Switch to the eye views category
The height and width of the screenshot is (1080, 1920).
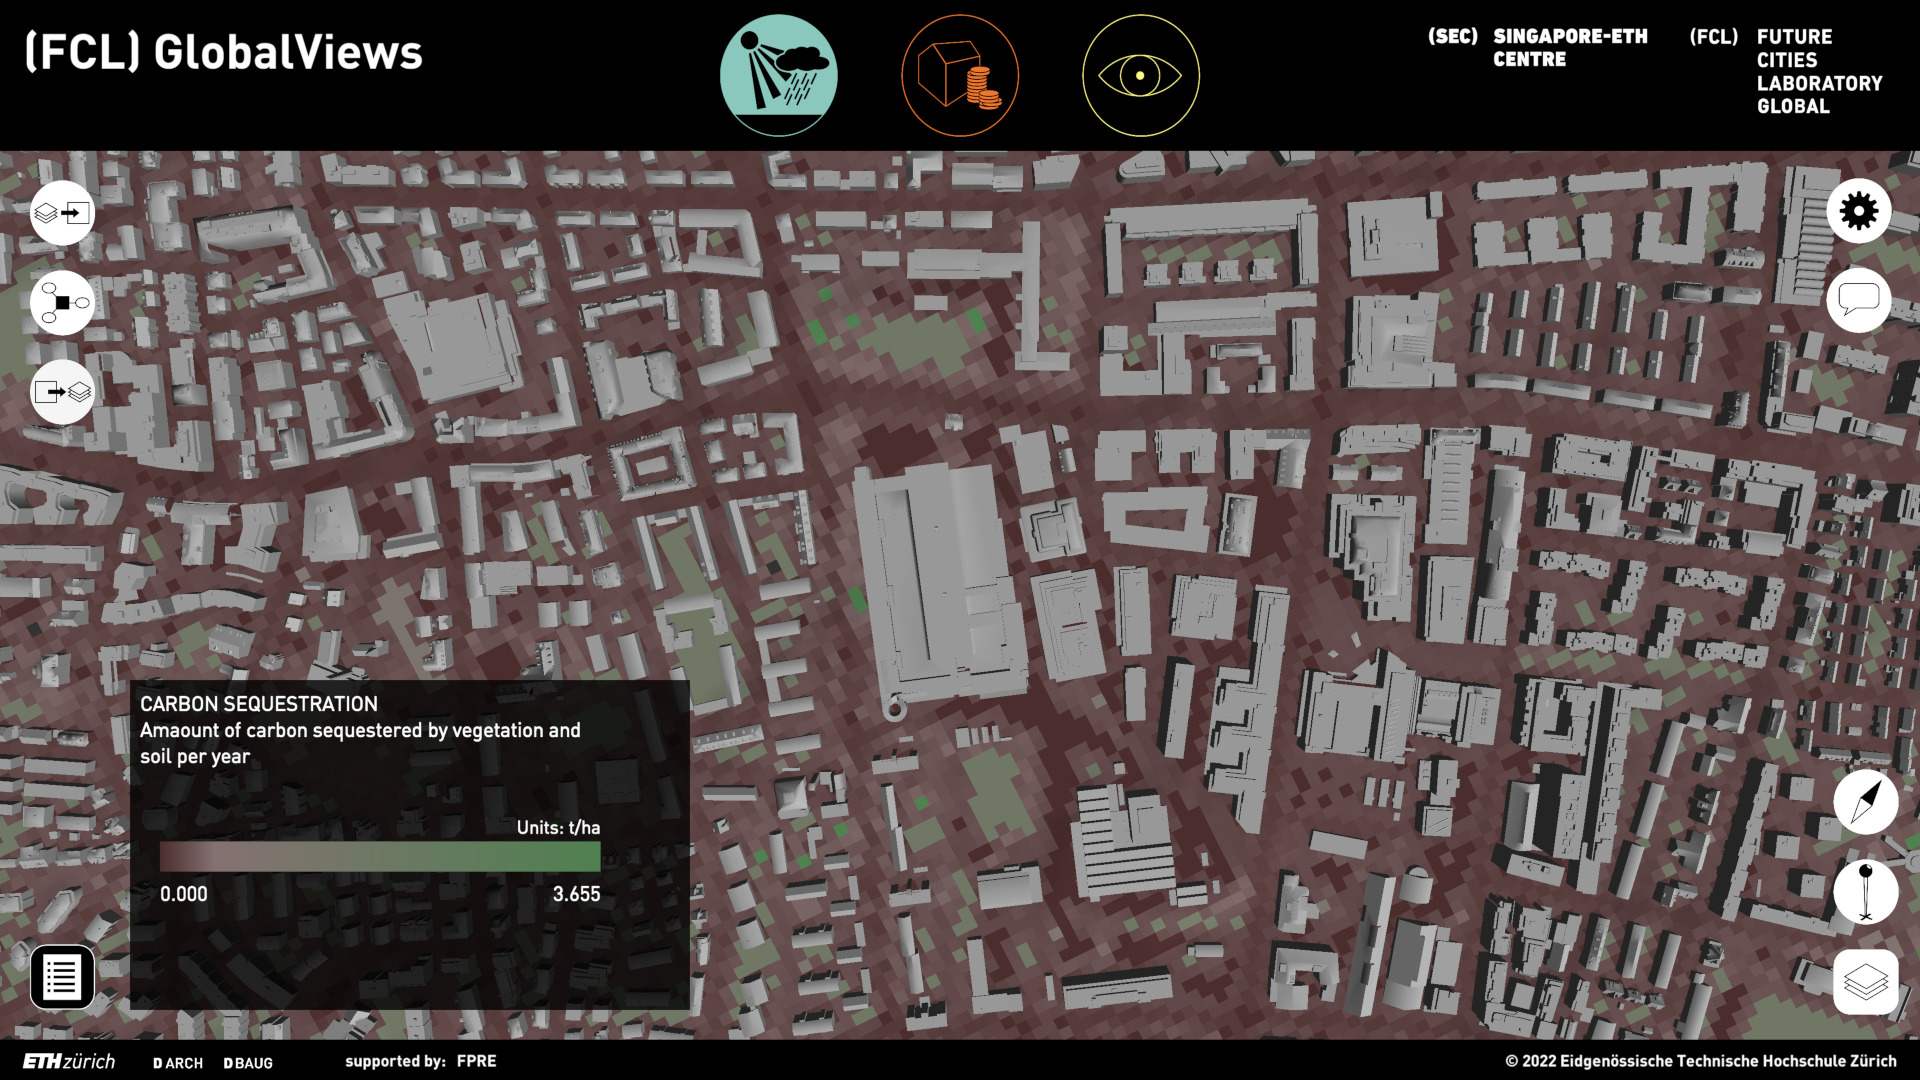tap(1140, 75)
